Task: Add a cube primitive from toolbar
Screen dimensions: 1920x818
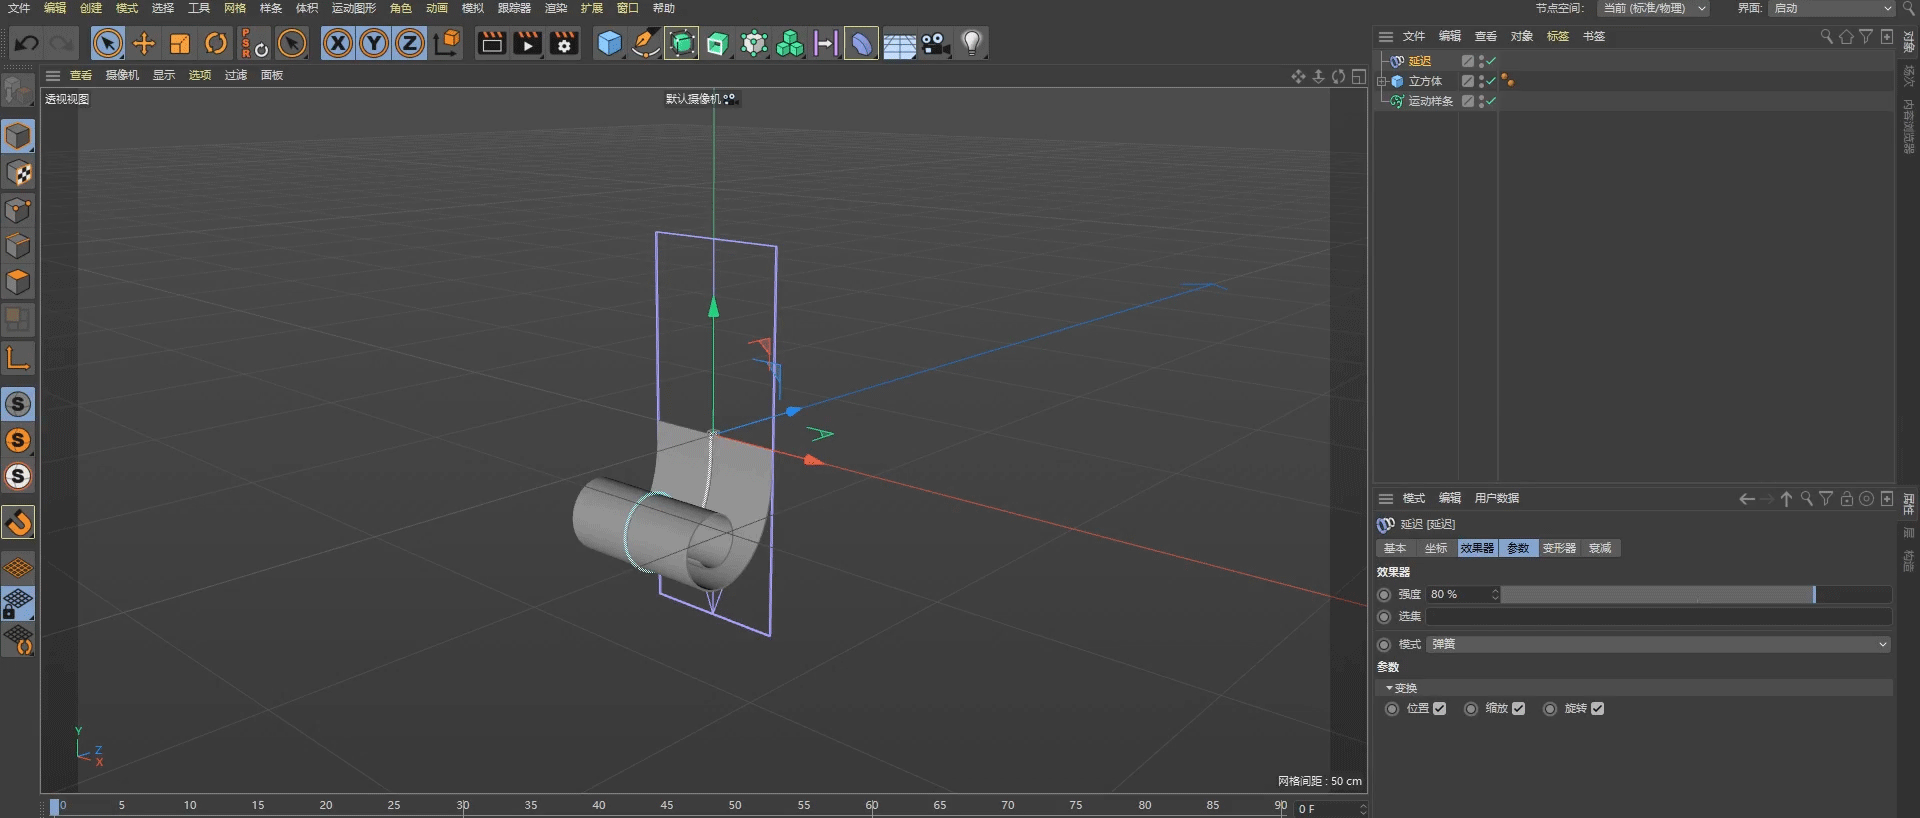Action: point(609,43)
